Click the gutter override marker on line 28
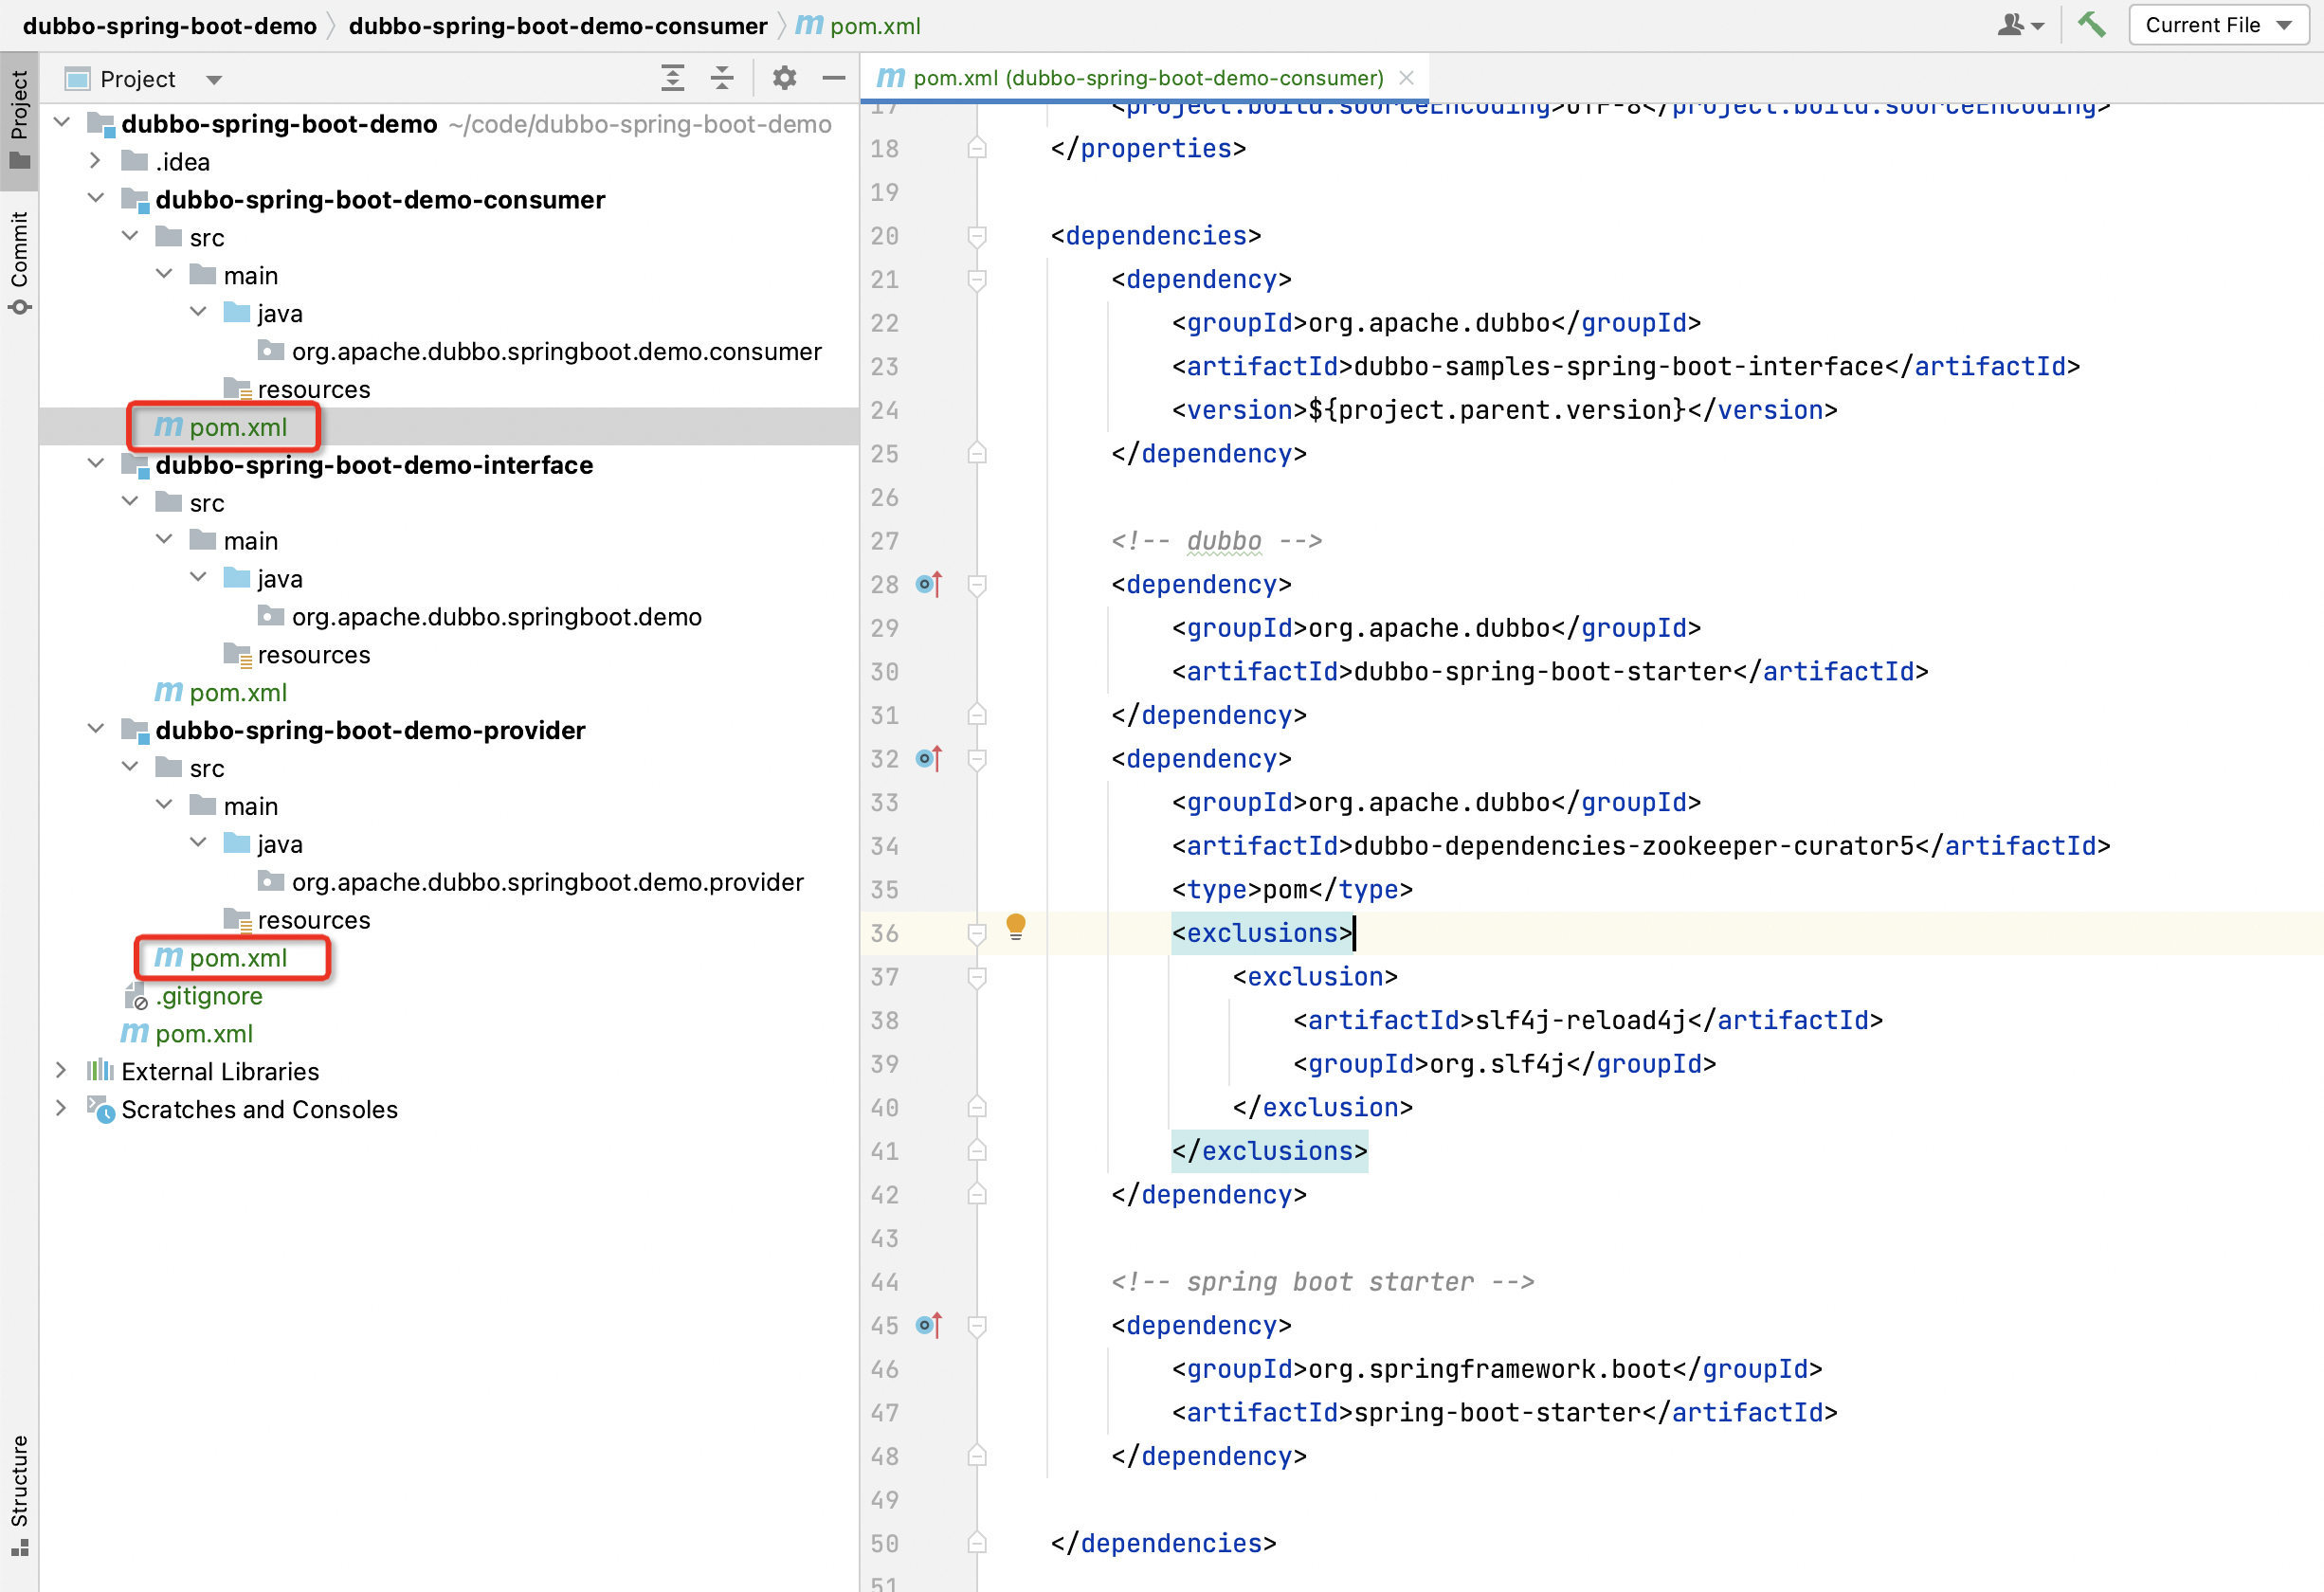 [x=928, y=584]
